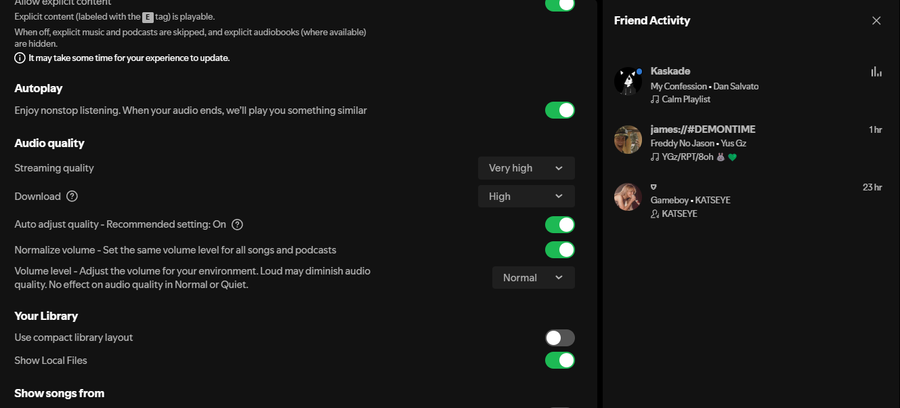The image size is (900, 408).
Task: Open the Calm Playlist link
Action: pyautogui.click(x=686, y=99)
